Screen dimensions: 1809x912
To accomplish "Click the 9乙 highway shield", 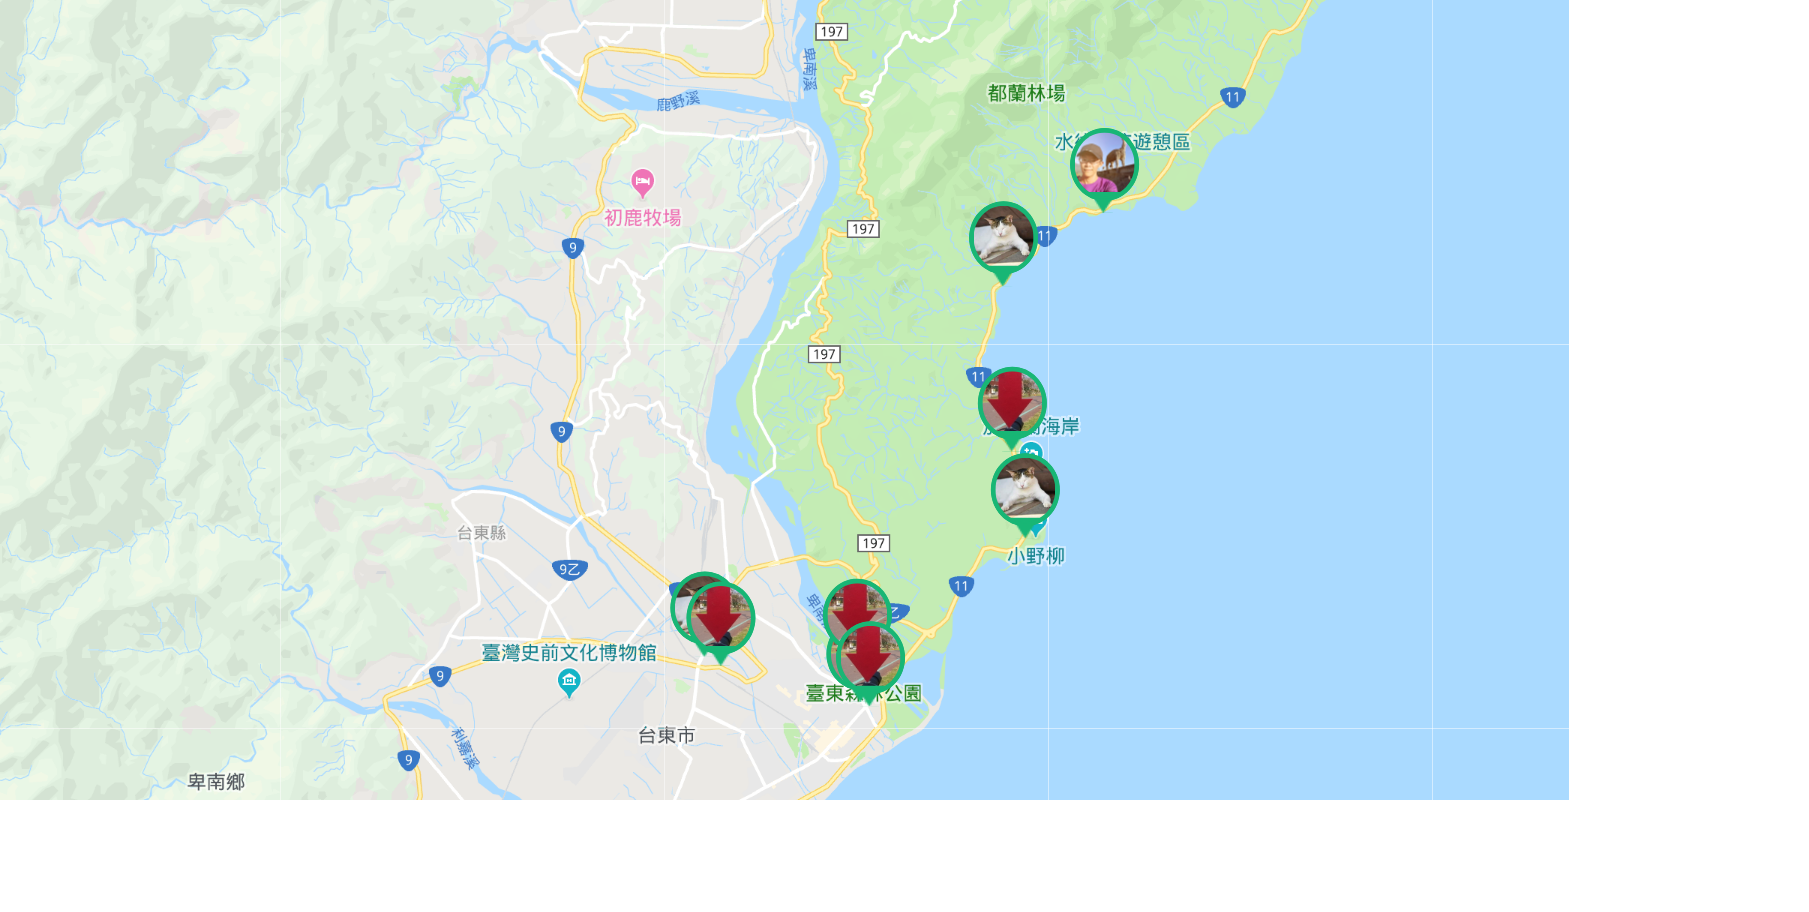I will pyautogui.click(x=569, y=570).
